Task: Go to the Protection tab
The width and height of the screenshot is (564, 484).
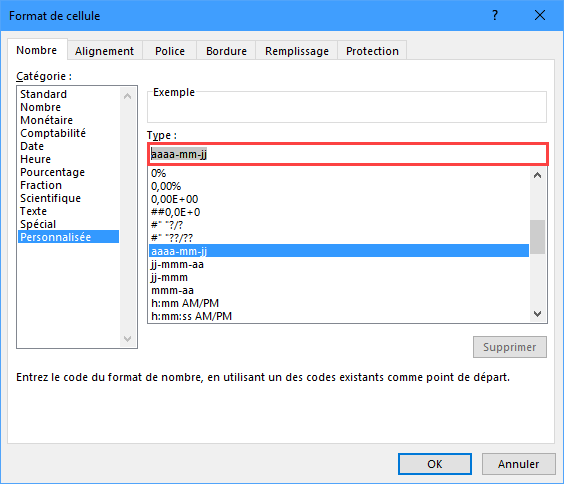Action: [x=372, y=51]
